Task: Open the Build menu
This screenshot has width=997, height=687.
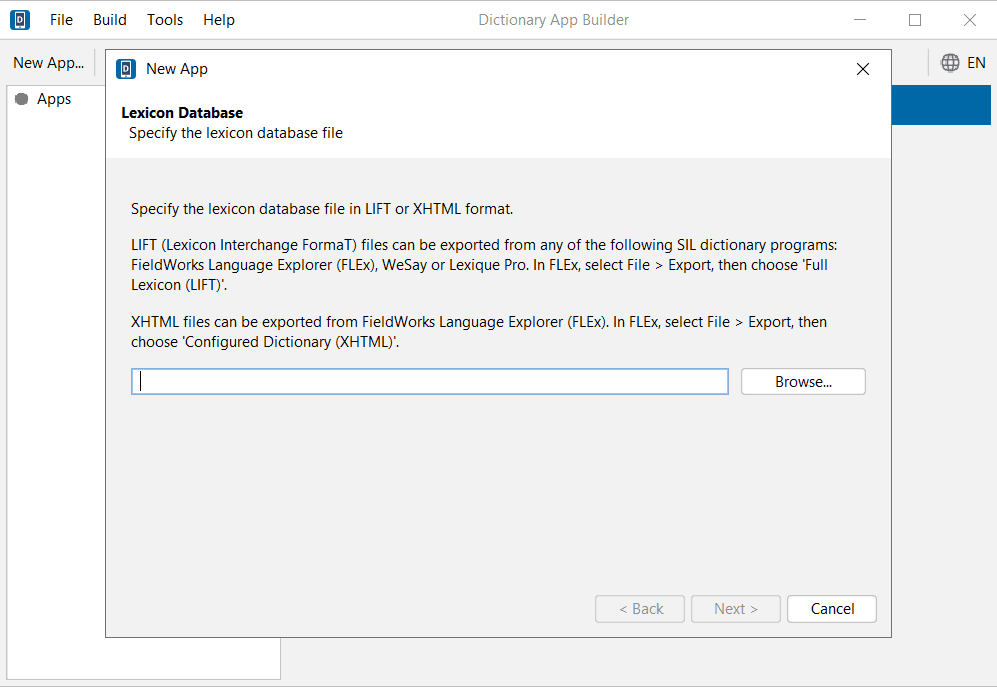Action: (x=109, y=19)
